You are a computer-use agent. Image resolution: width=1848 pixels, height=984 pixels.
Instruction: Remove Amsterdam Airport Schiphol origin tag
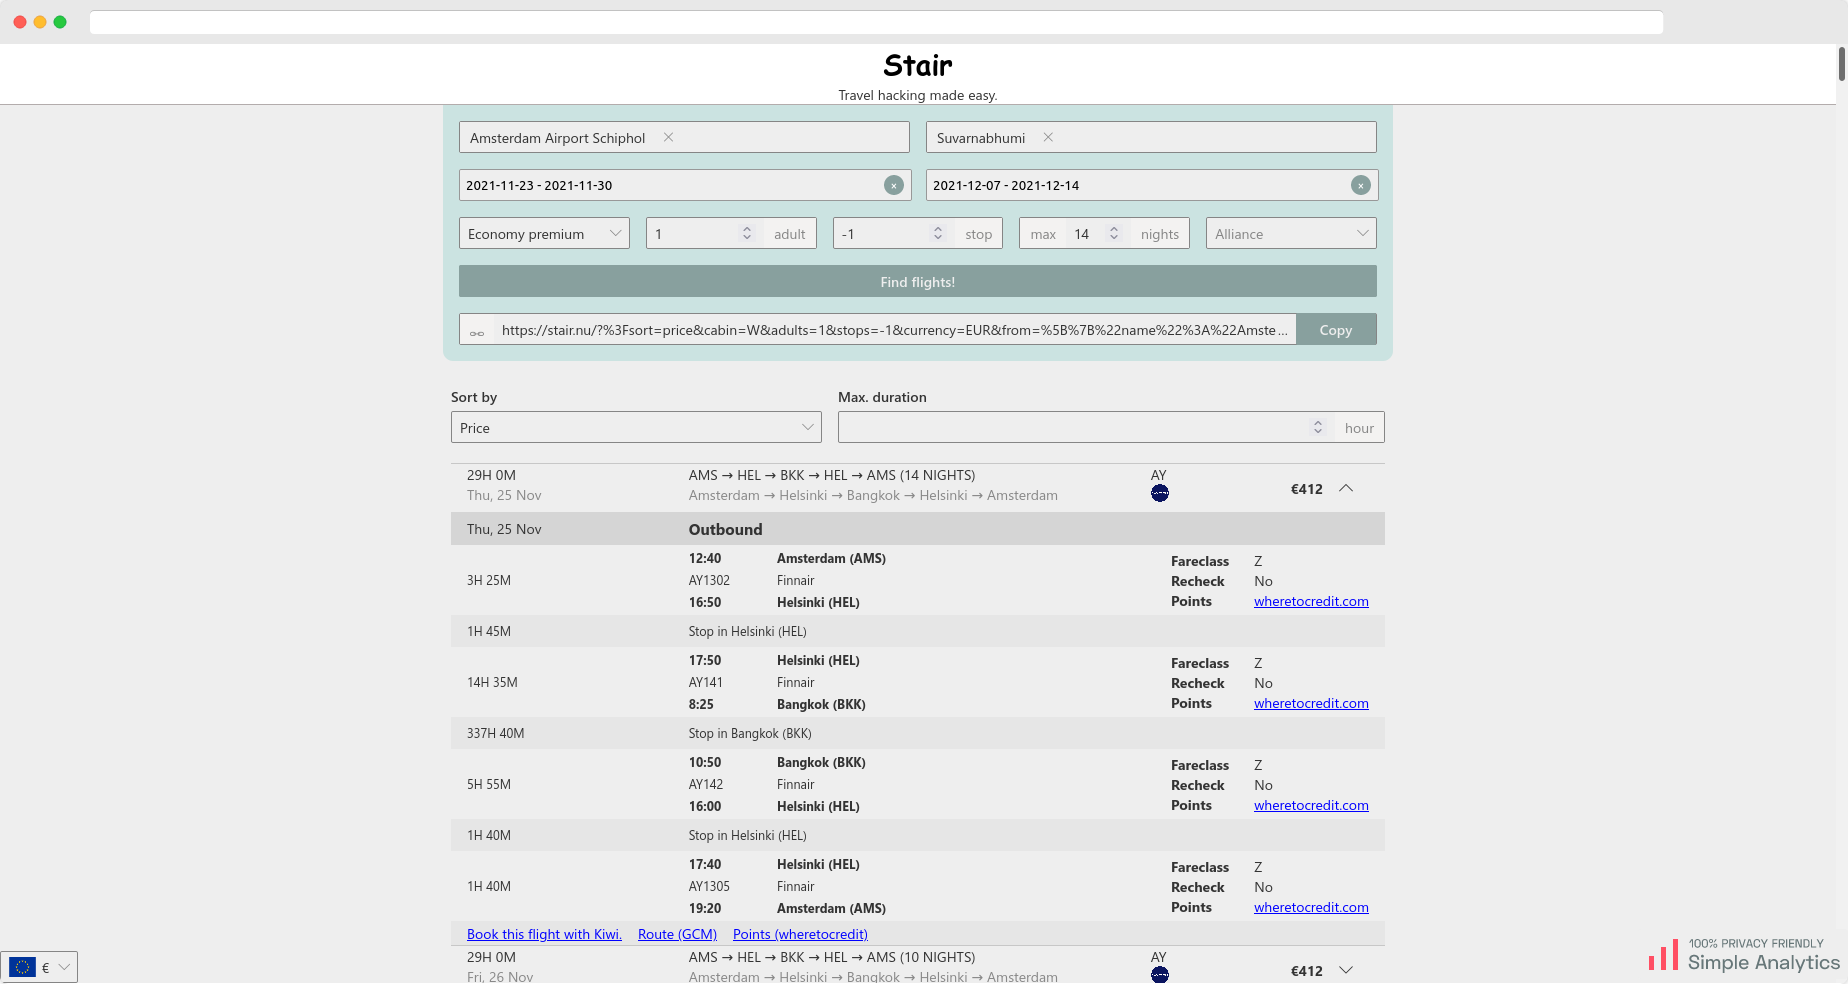(668, 137)
